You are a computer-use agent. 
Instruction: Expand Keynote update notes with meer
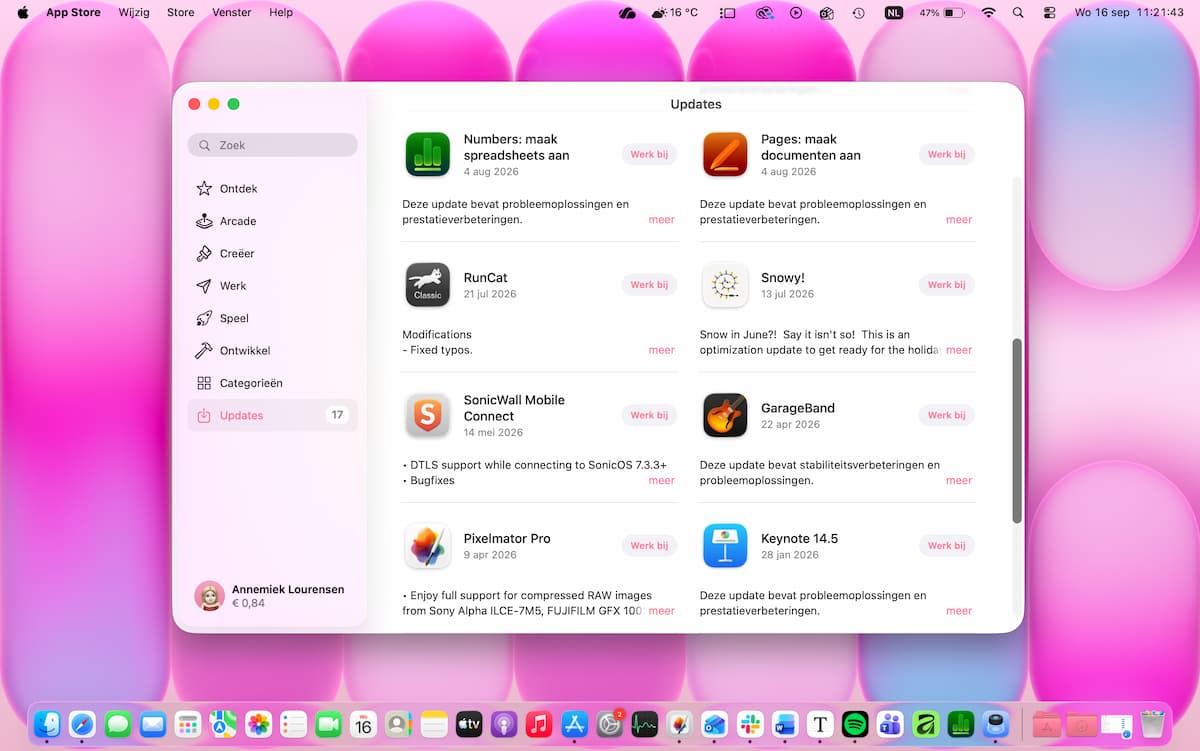tap(959, 611)
